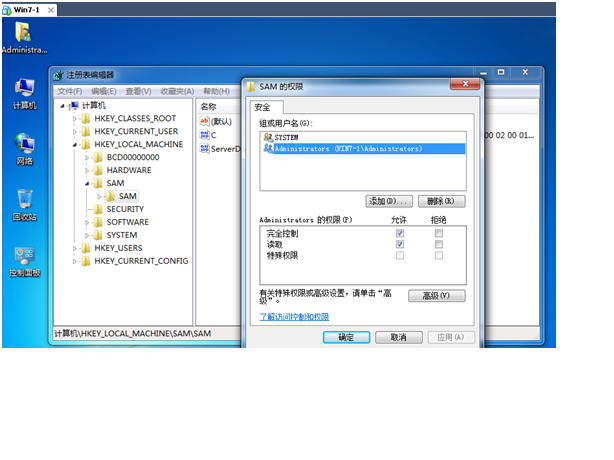Click the 添加(D)... button
Image resolution: width=614 pixels, height=460 pixels.
click(389, 201)
